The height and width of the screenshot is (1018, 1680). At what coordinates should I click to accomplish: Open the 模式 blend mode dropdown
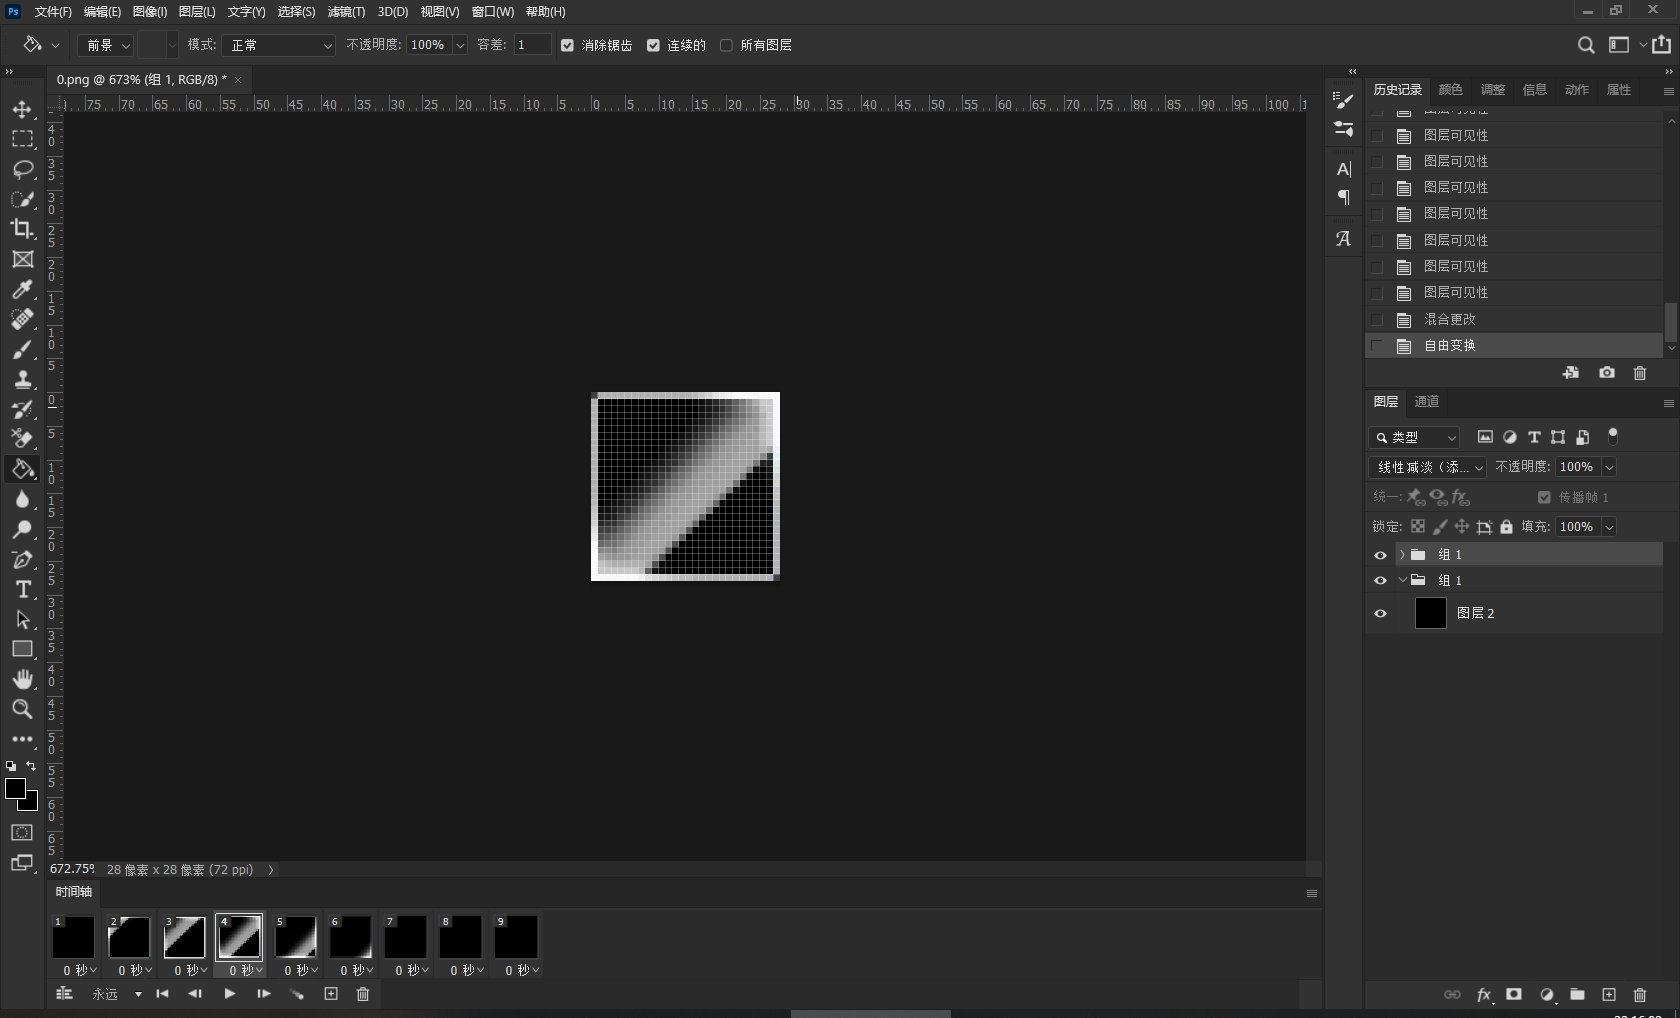(x=278, y=45)
